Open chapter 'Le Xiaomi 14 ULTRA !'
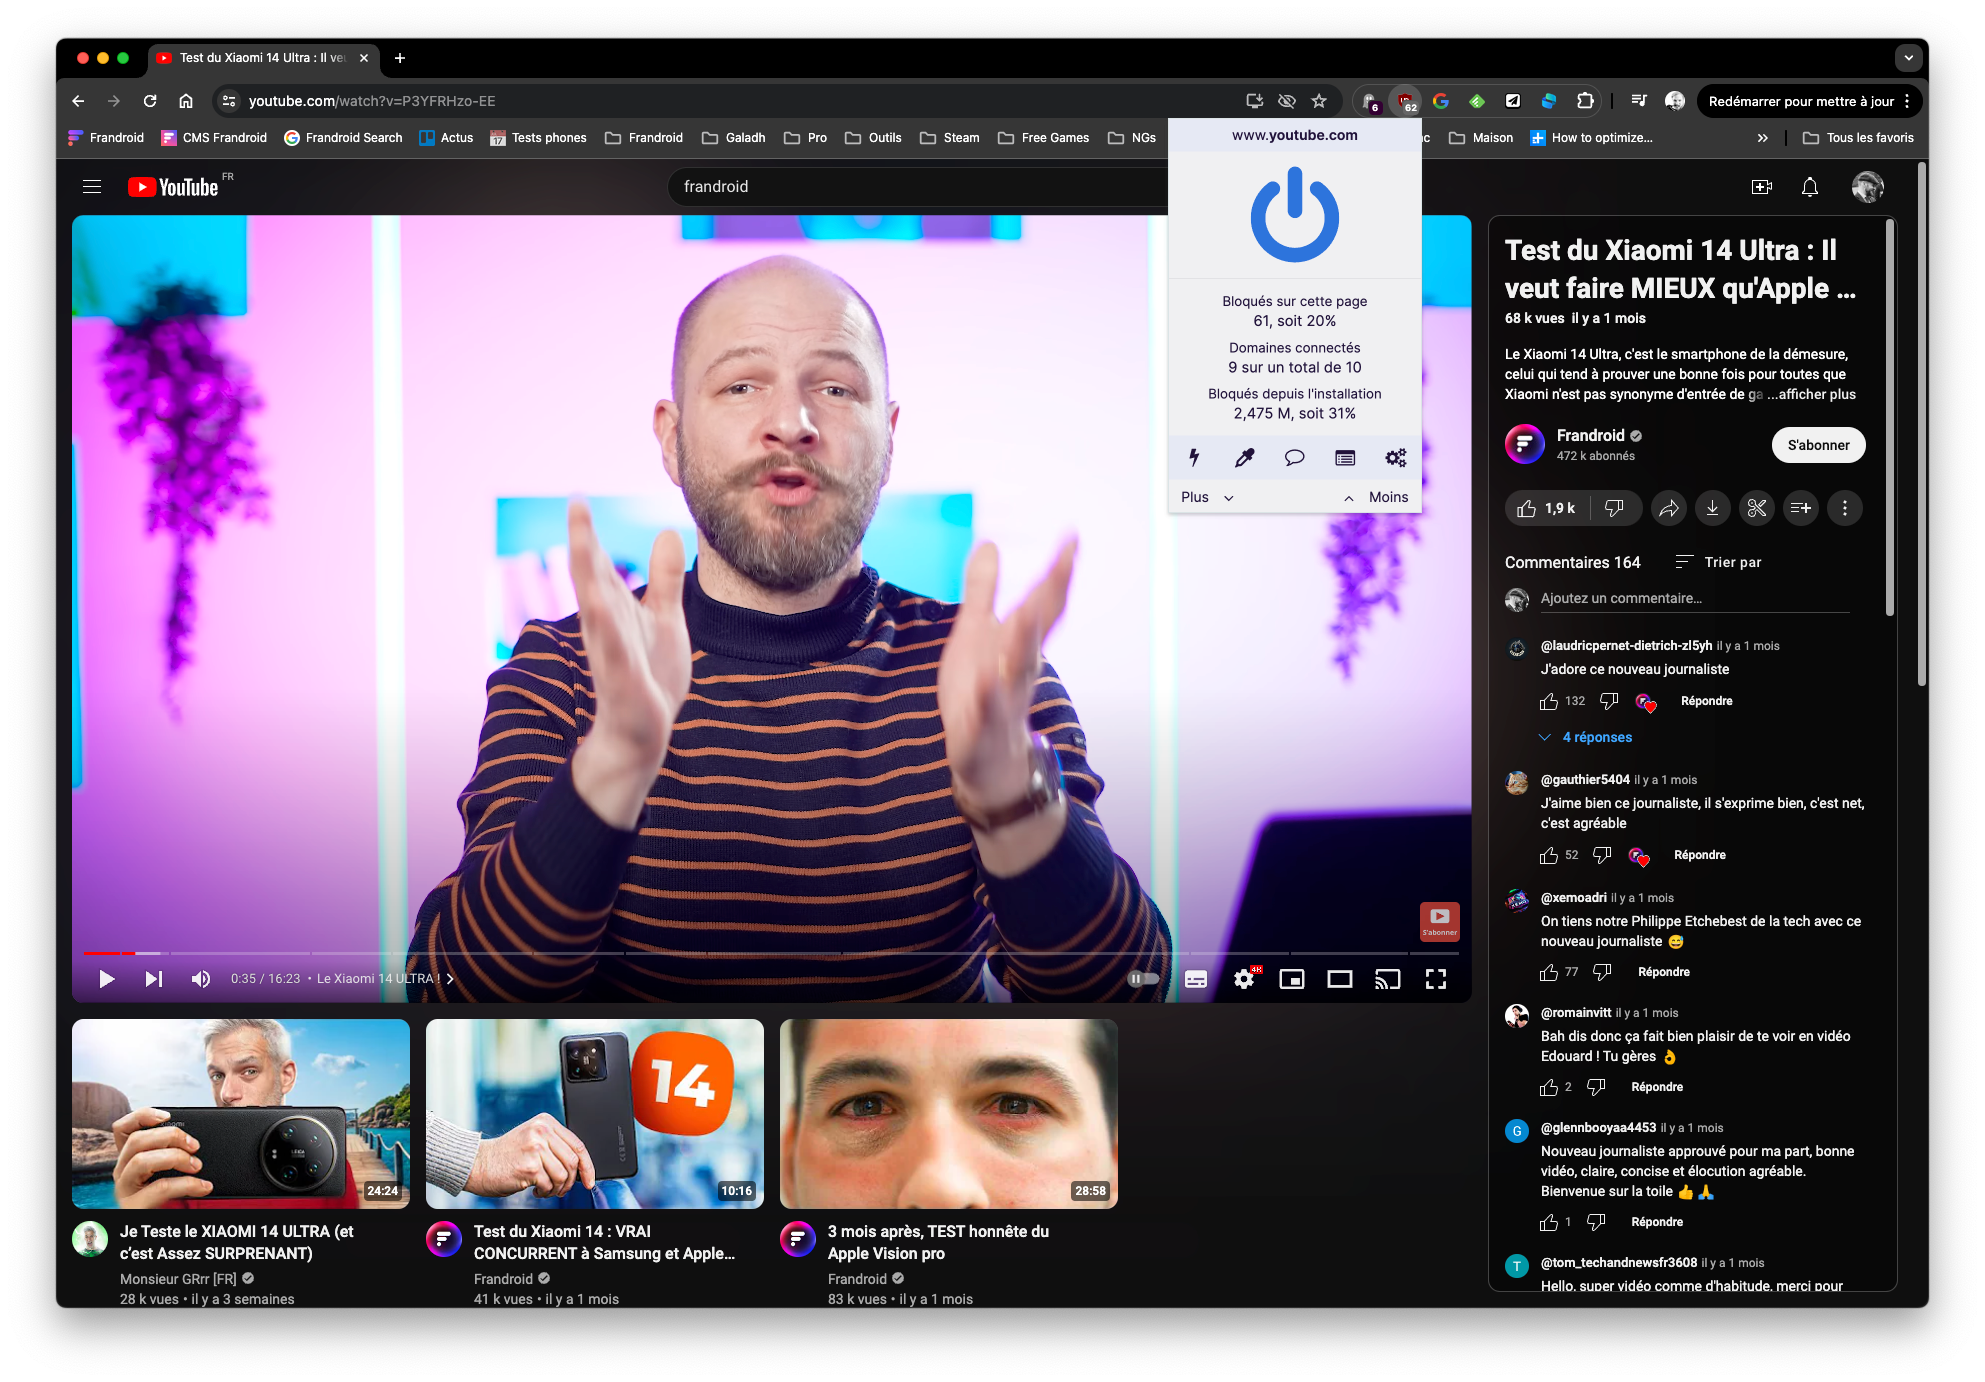This screenshot has width=1985, height=1382. click(x=385, y=979)
